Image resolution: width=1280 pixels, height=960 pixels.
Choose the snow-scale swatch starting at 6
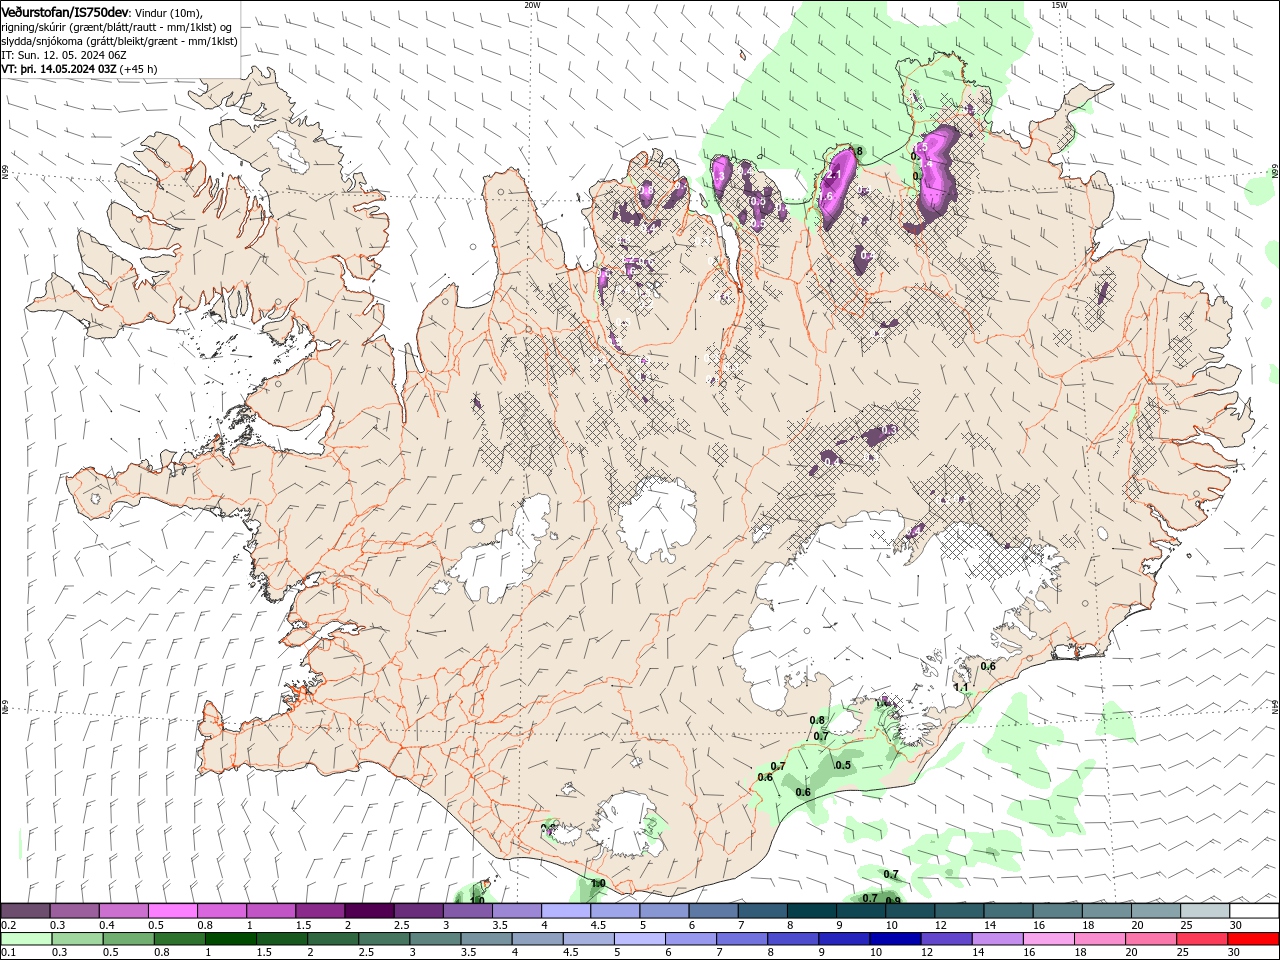[x=713, y=910]
